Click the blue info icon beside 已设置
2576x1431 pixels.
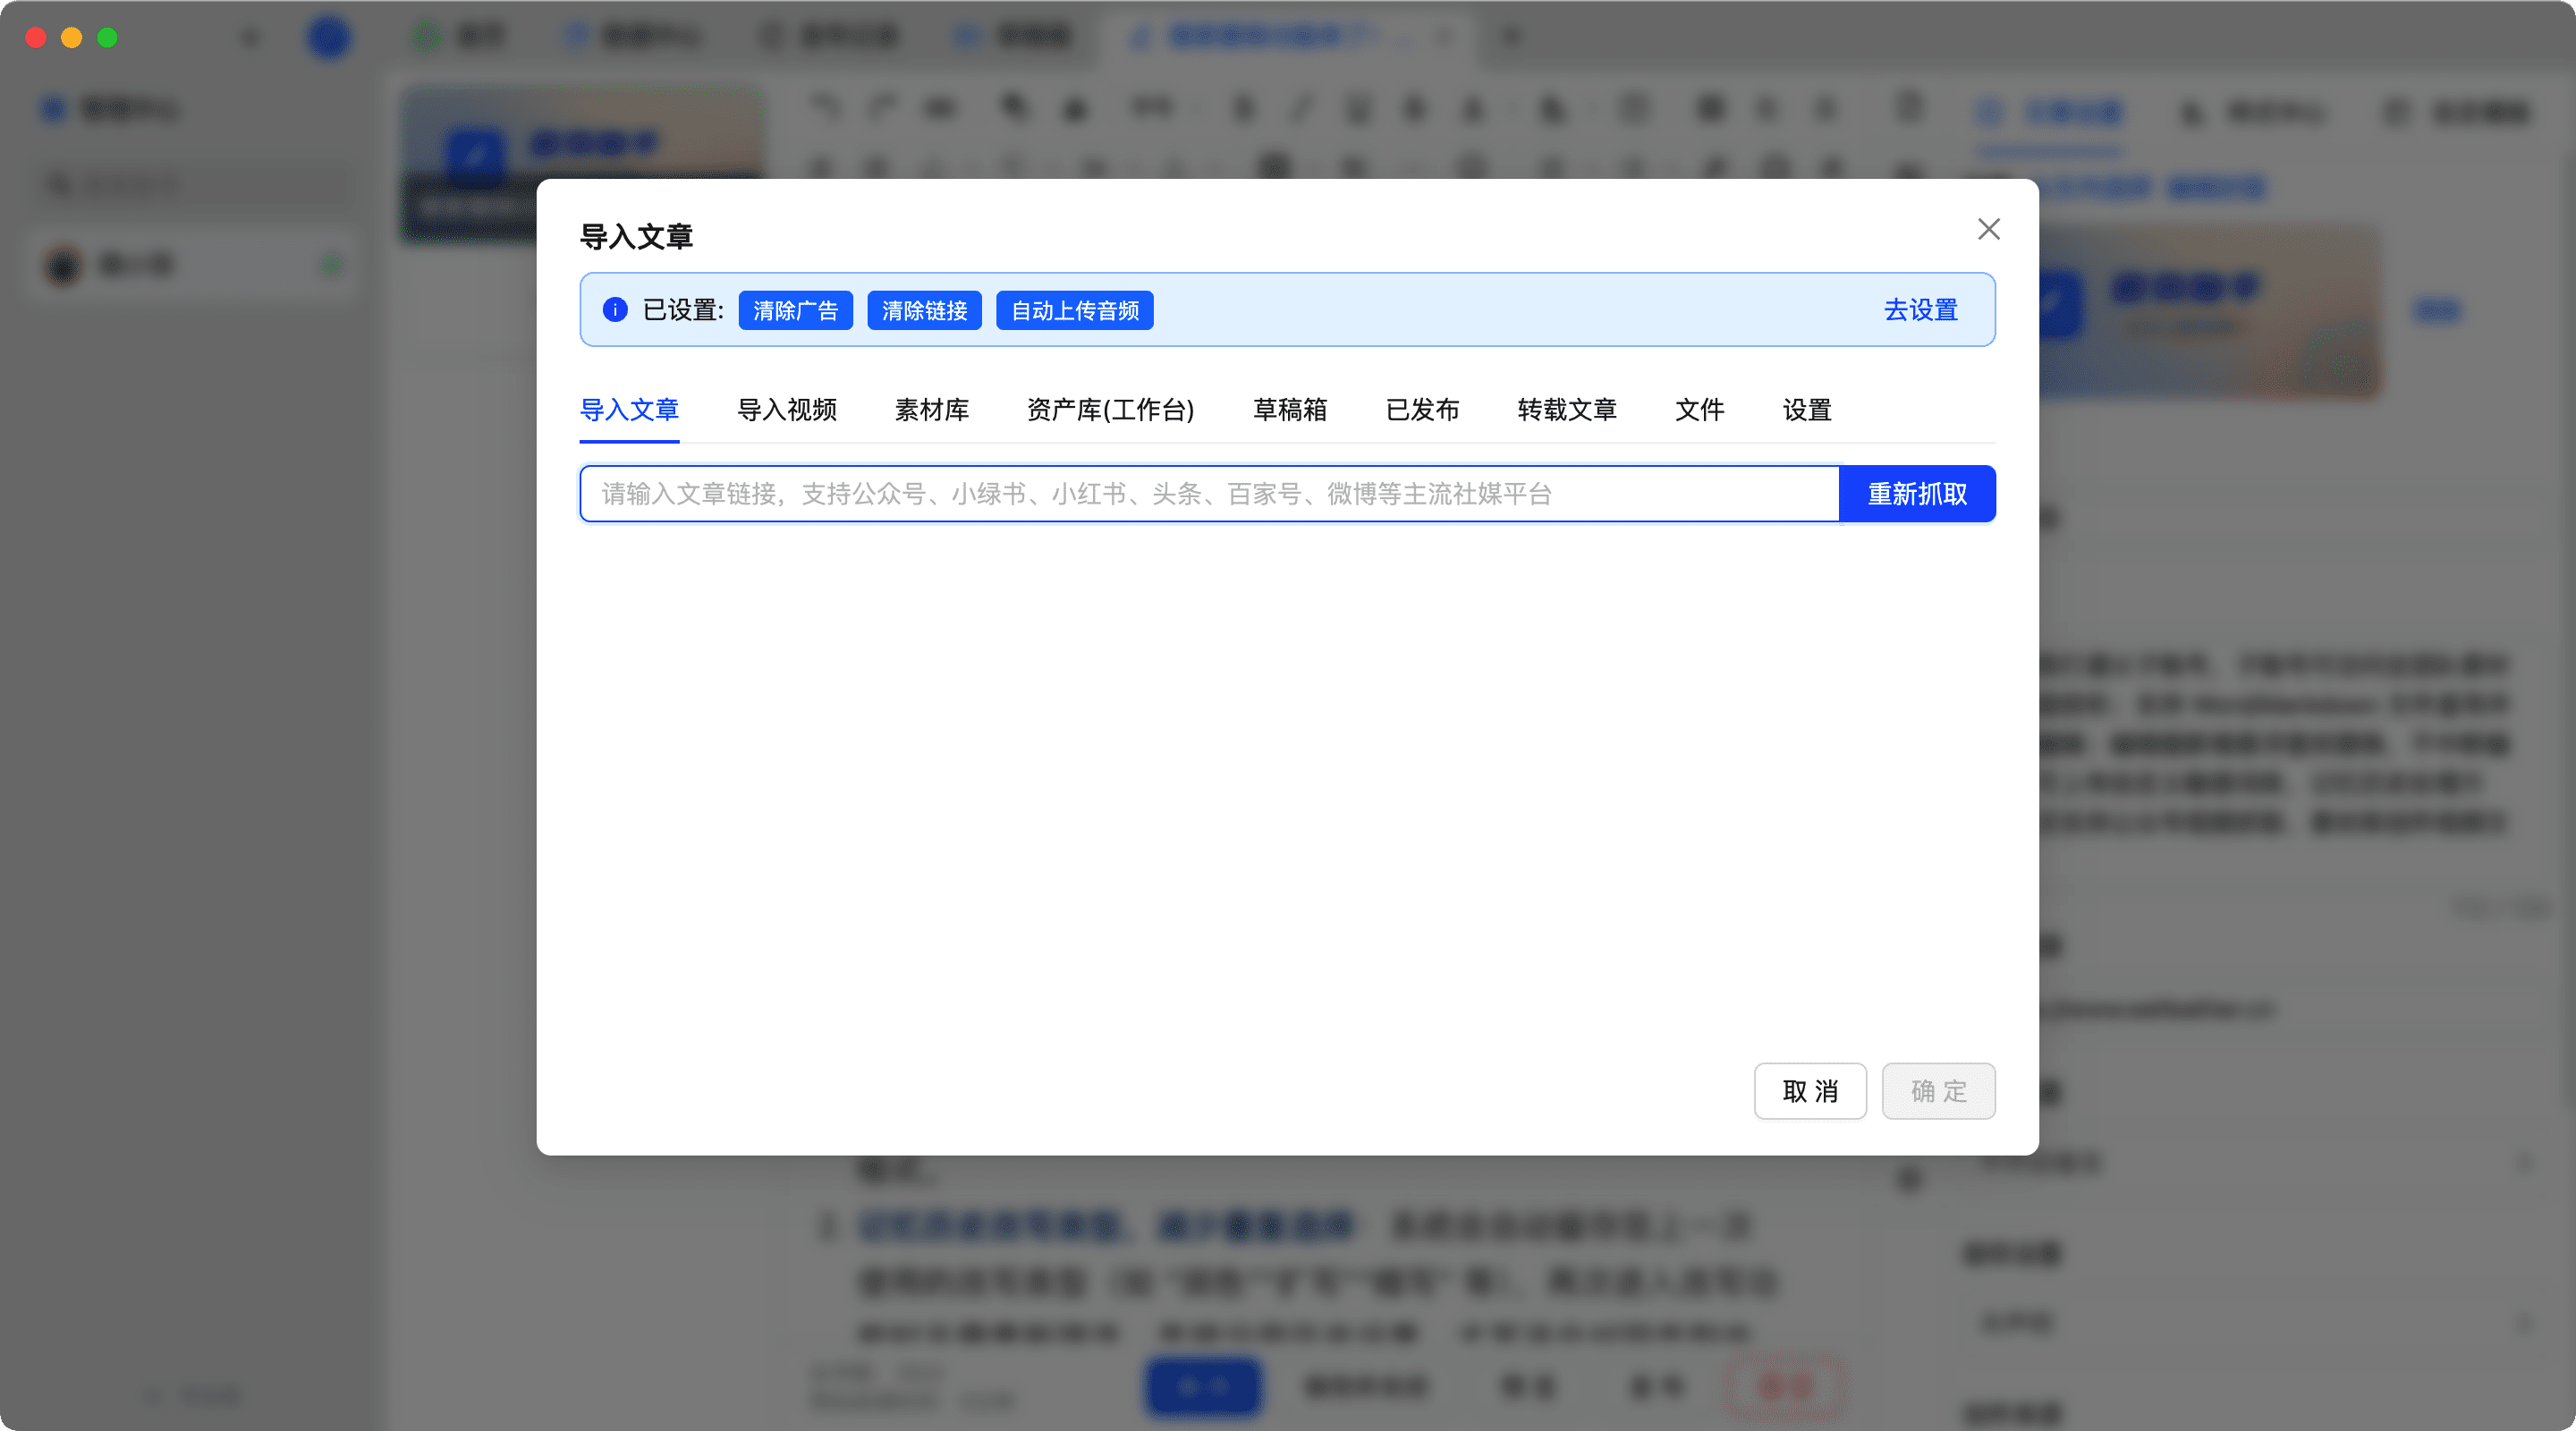615,310
